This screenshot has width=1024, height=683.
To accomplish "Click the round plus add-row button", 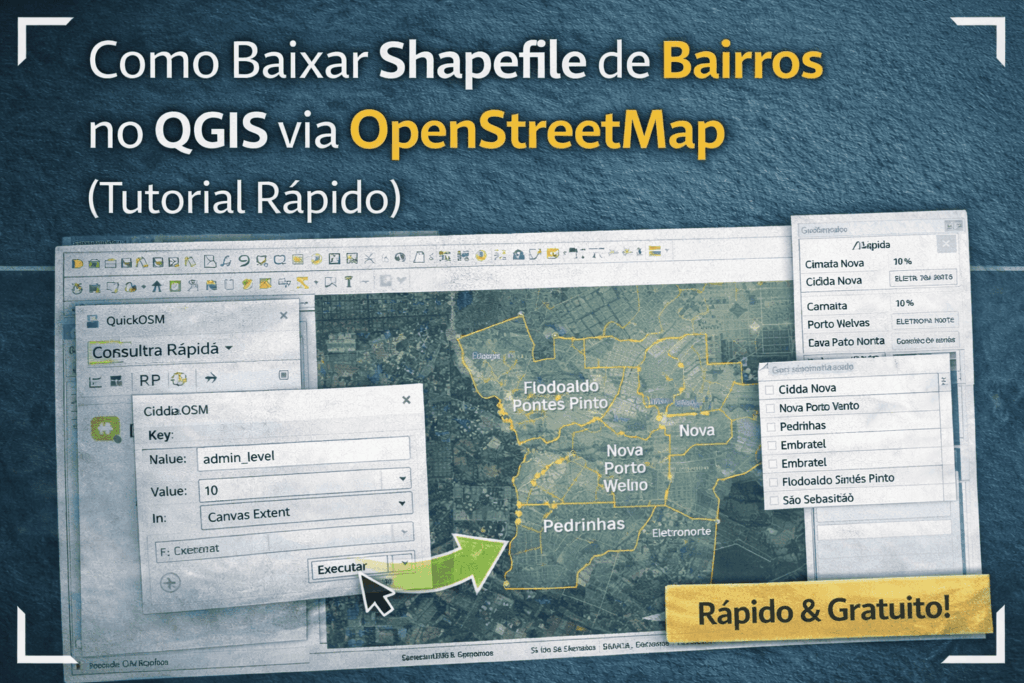I will (170, 582).
